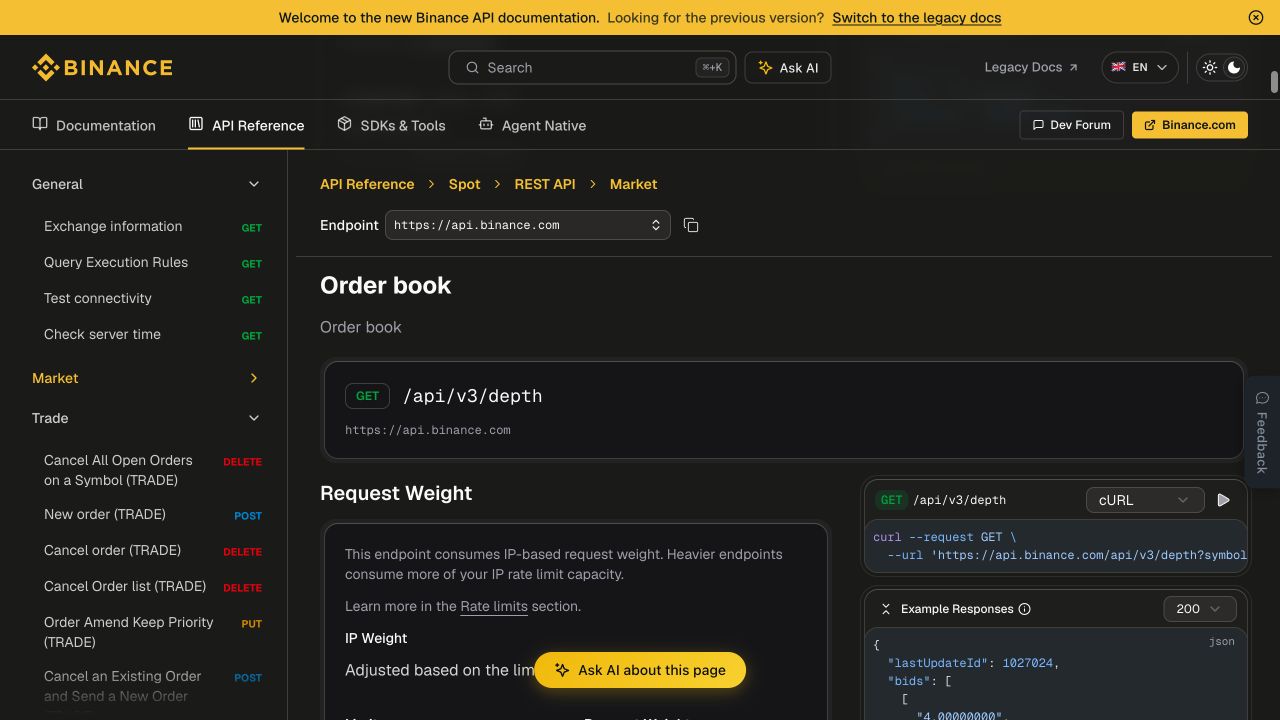Open New order (TRADE) sidebar item
The width and height of the screenshot is (1280, 720).
tap(153, 515)
